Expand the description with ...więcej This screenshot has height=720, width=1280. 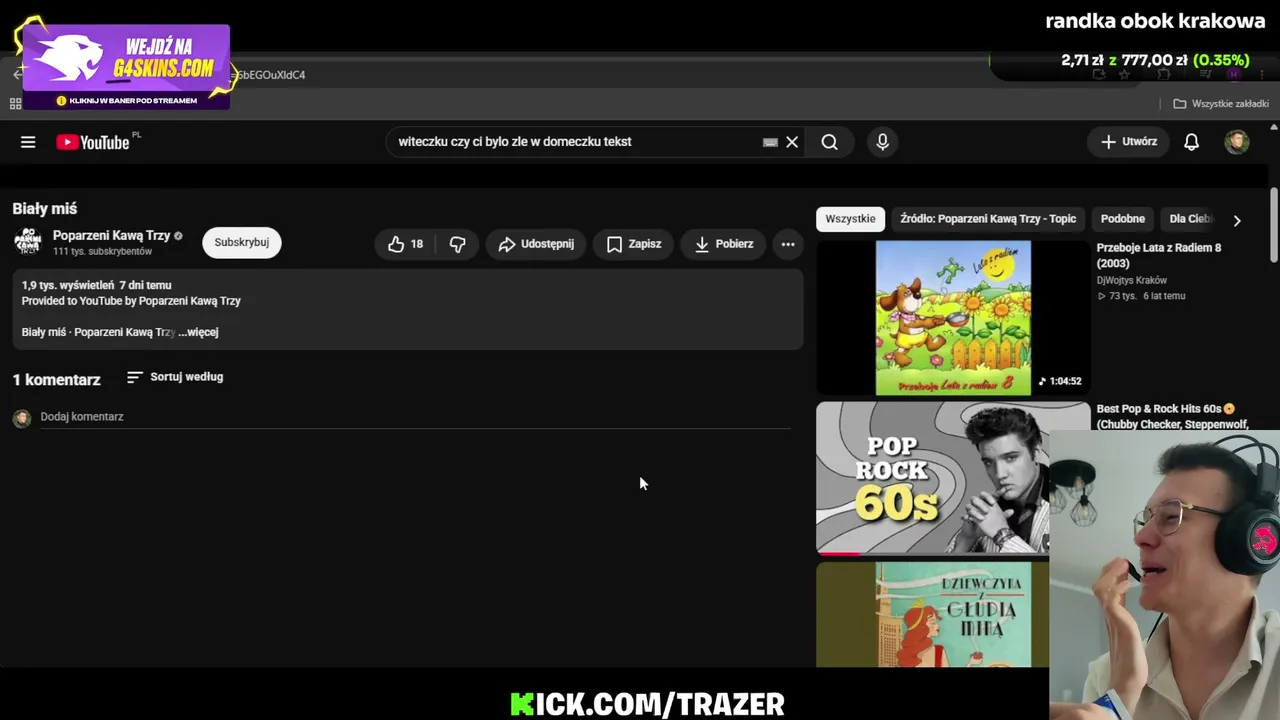pyautogui.click(x=198, y=332)
